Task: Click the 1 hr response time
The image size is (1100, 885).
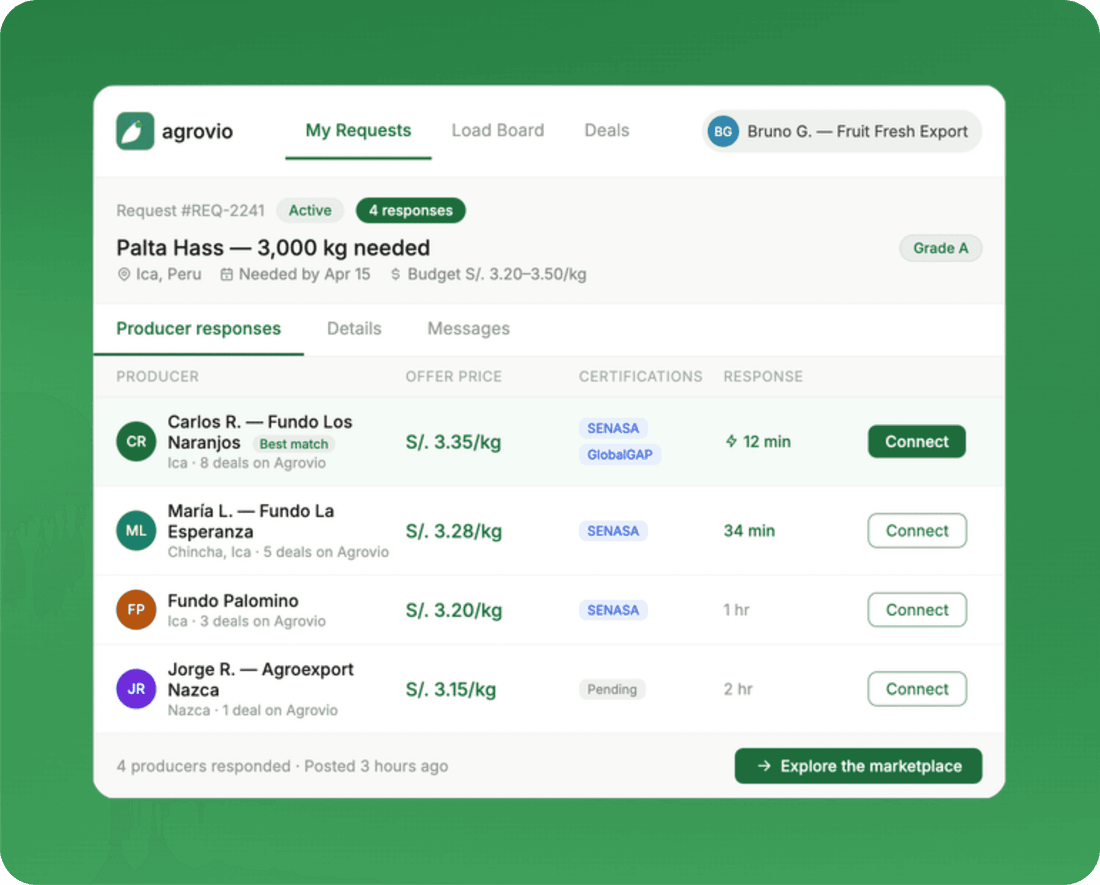Action: tap(737, 610)
